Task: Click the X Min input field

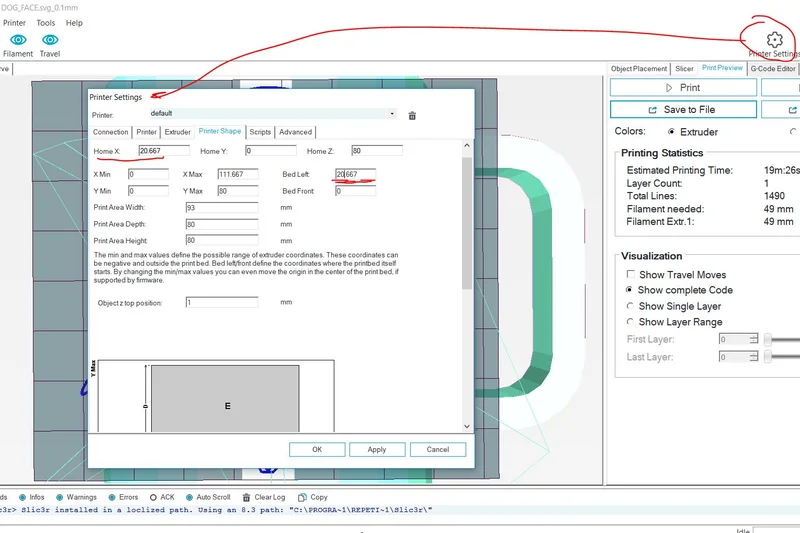Action: [148, 174]
